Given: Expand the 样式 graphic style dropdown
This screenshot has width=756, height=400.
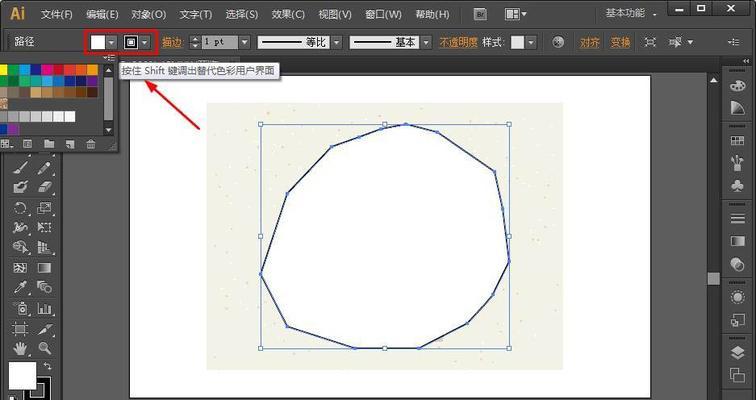Looking at the screenshot, I should click(x=531, y=43).
